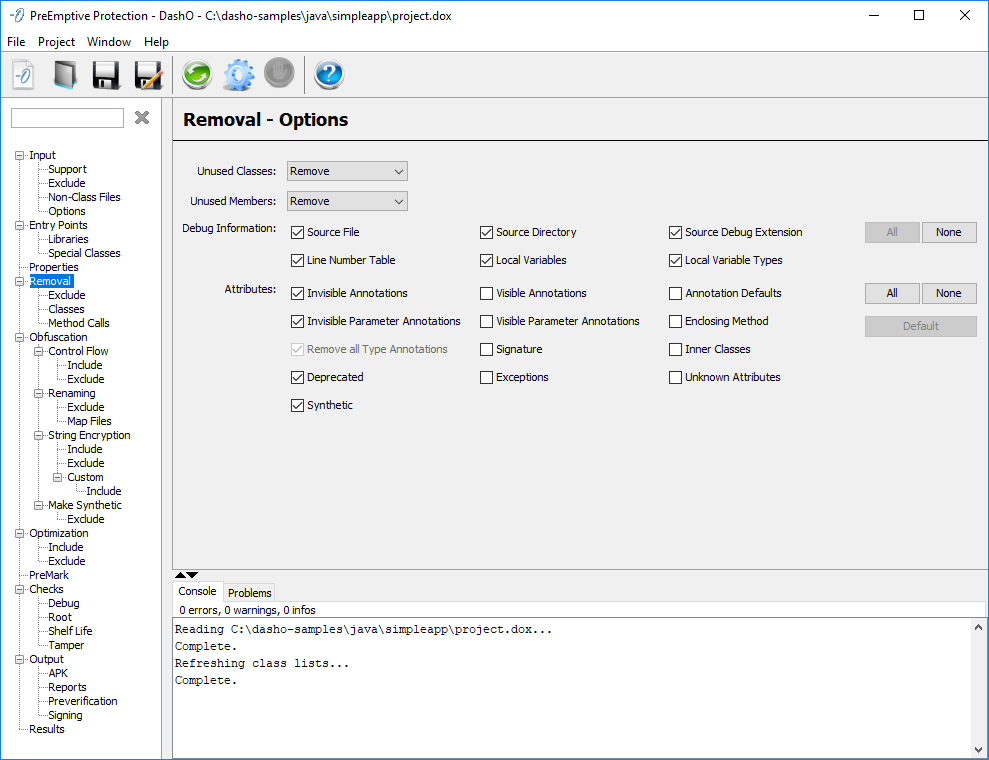Click the blue gear Build project icon
989x760 pixels.
pos(238,75)
